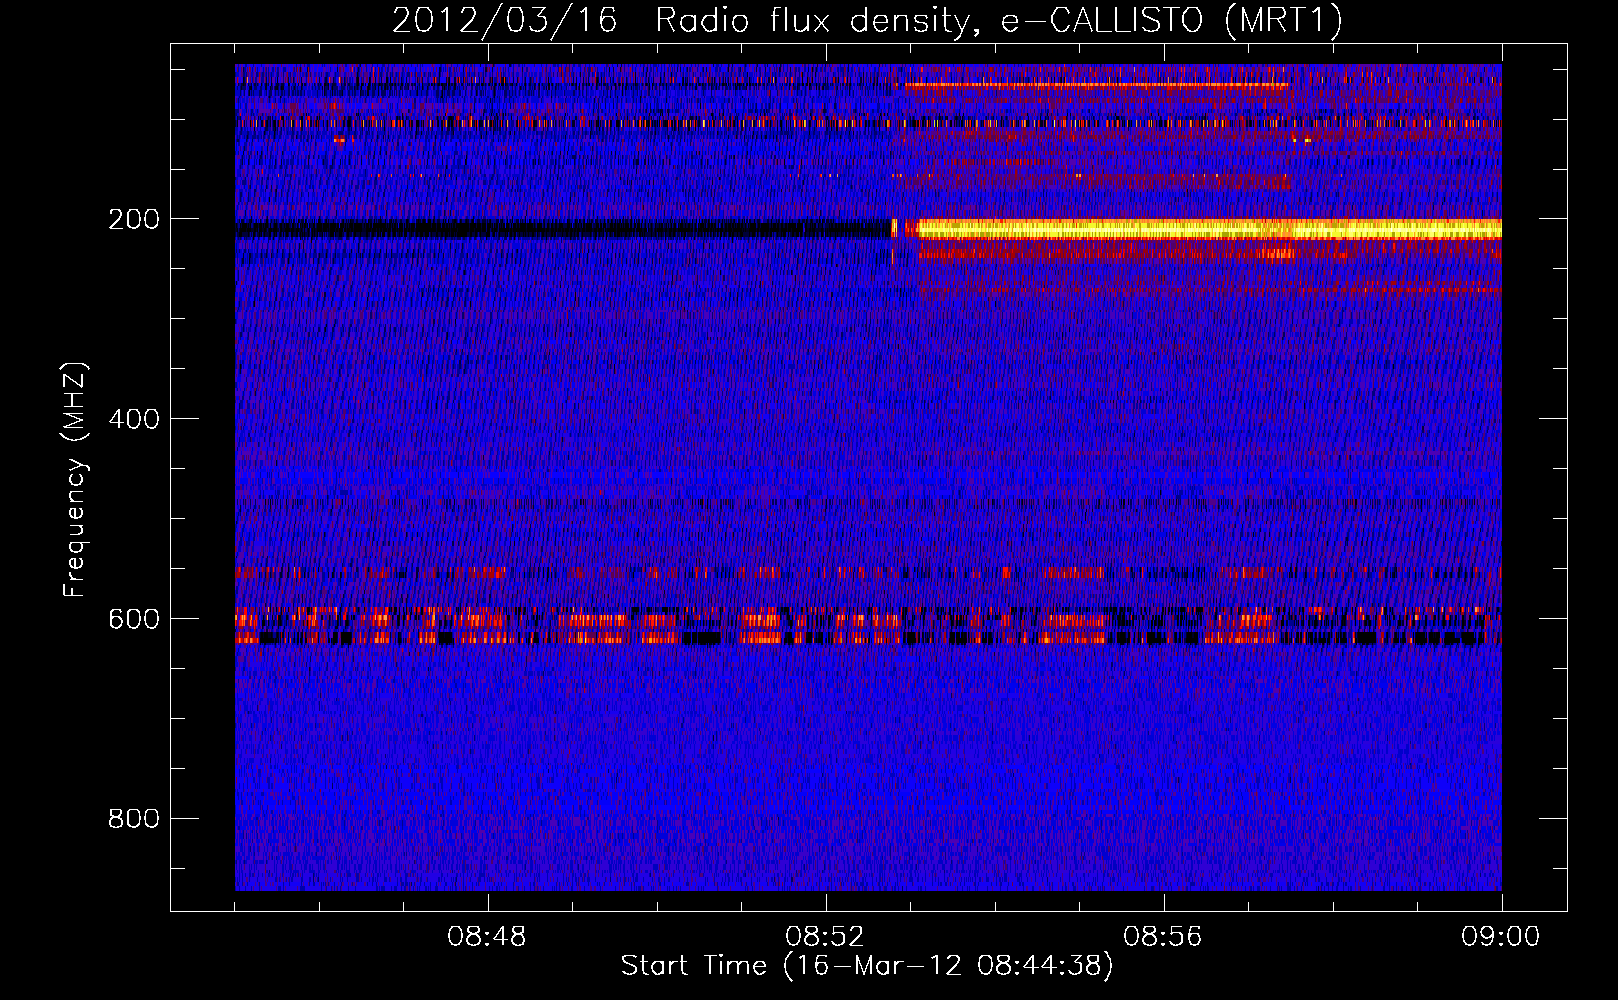
Task: Click the black band left of the yellow burst
Action: click(562, 229)
